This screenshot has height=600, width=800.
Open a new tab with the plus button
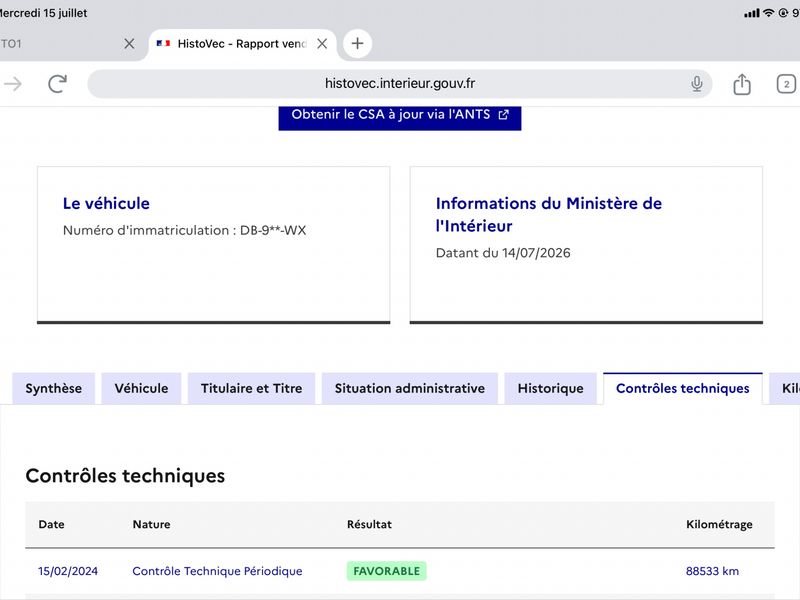click(x=357, y=43)
